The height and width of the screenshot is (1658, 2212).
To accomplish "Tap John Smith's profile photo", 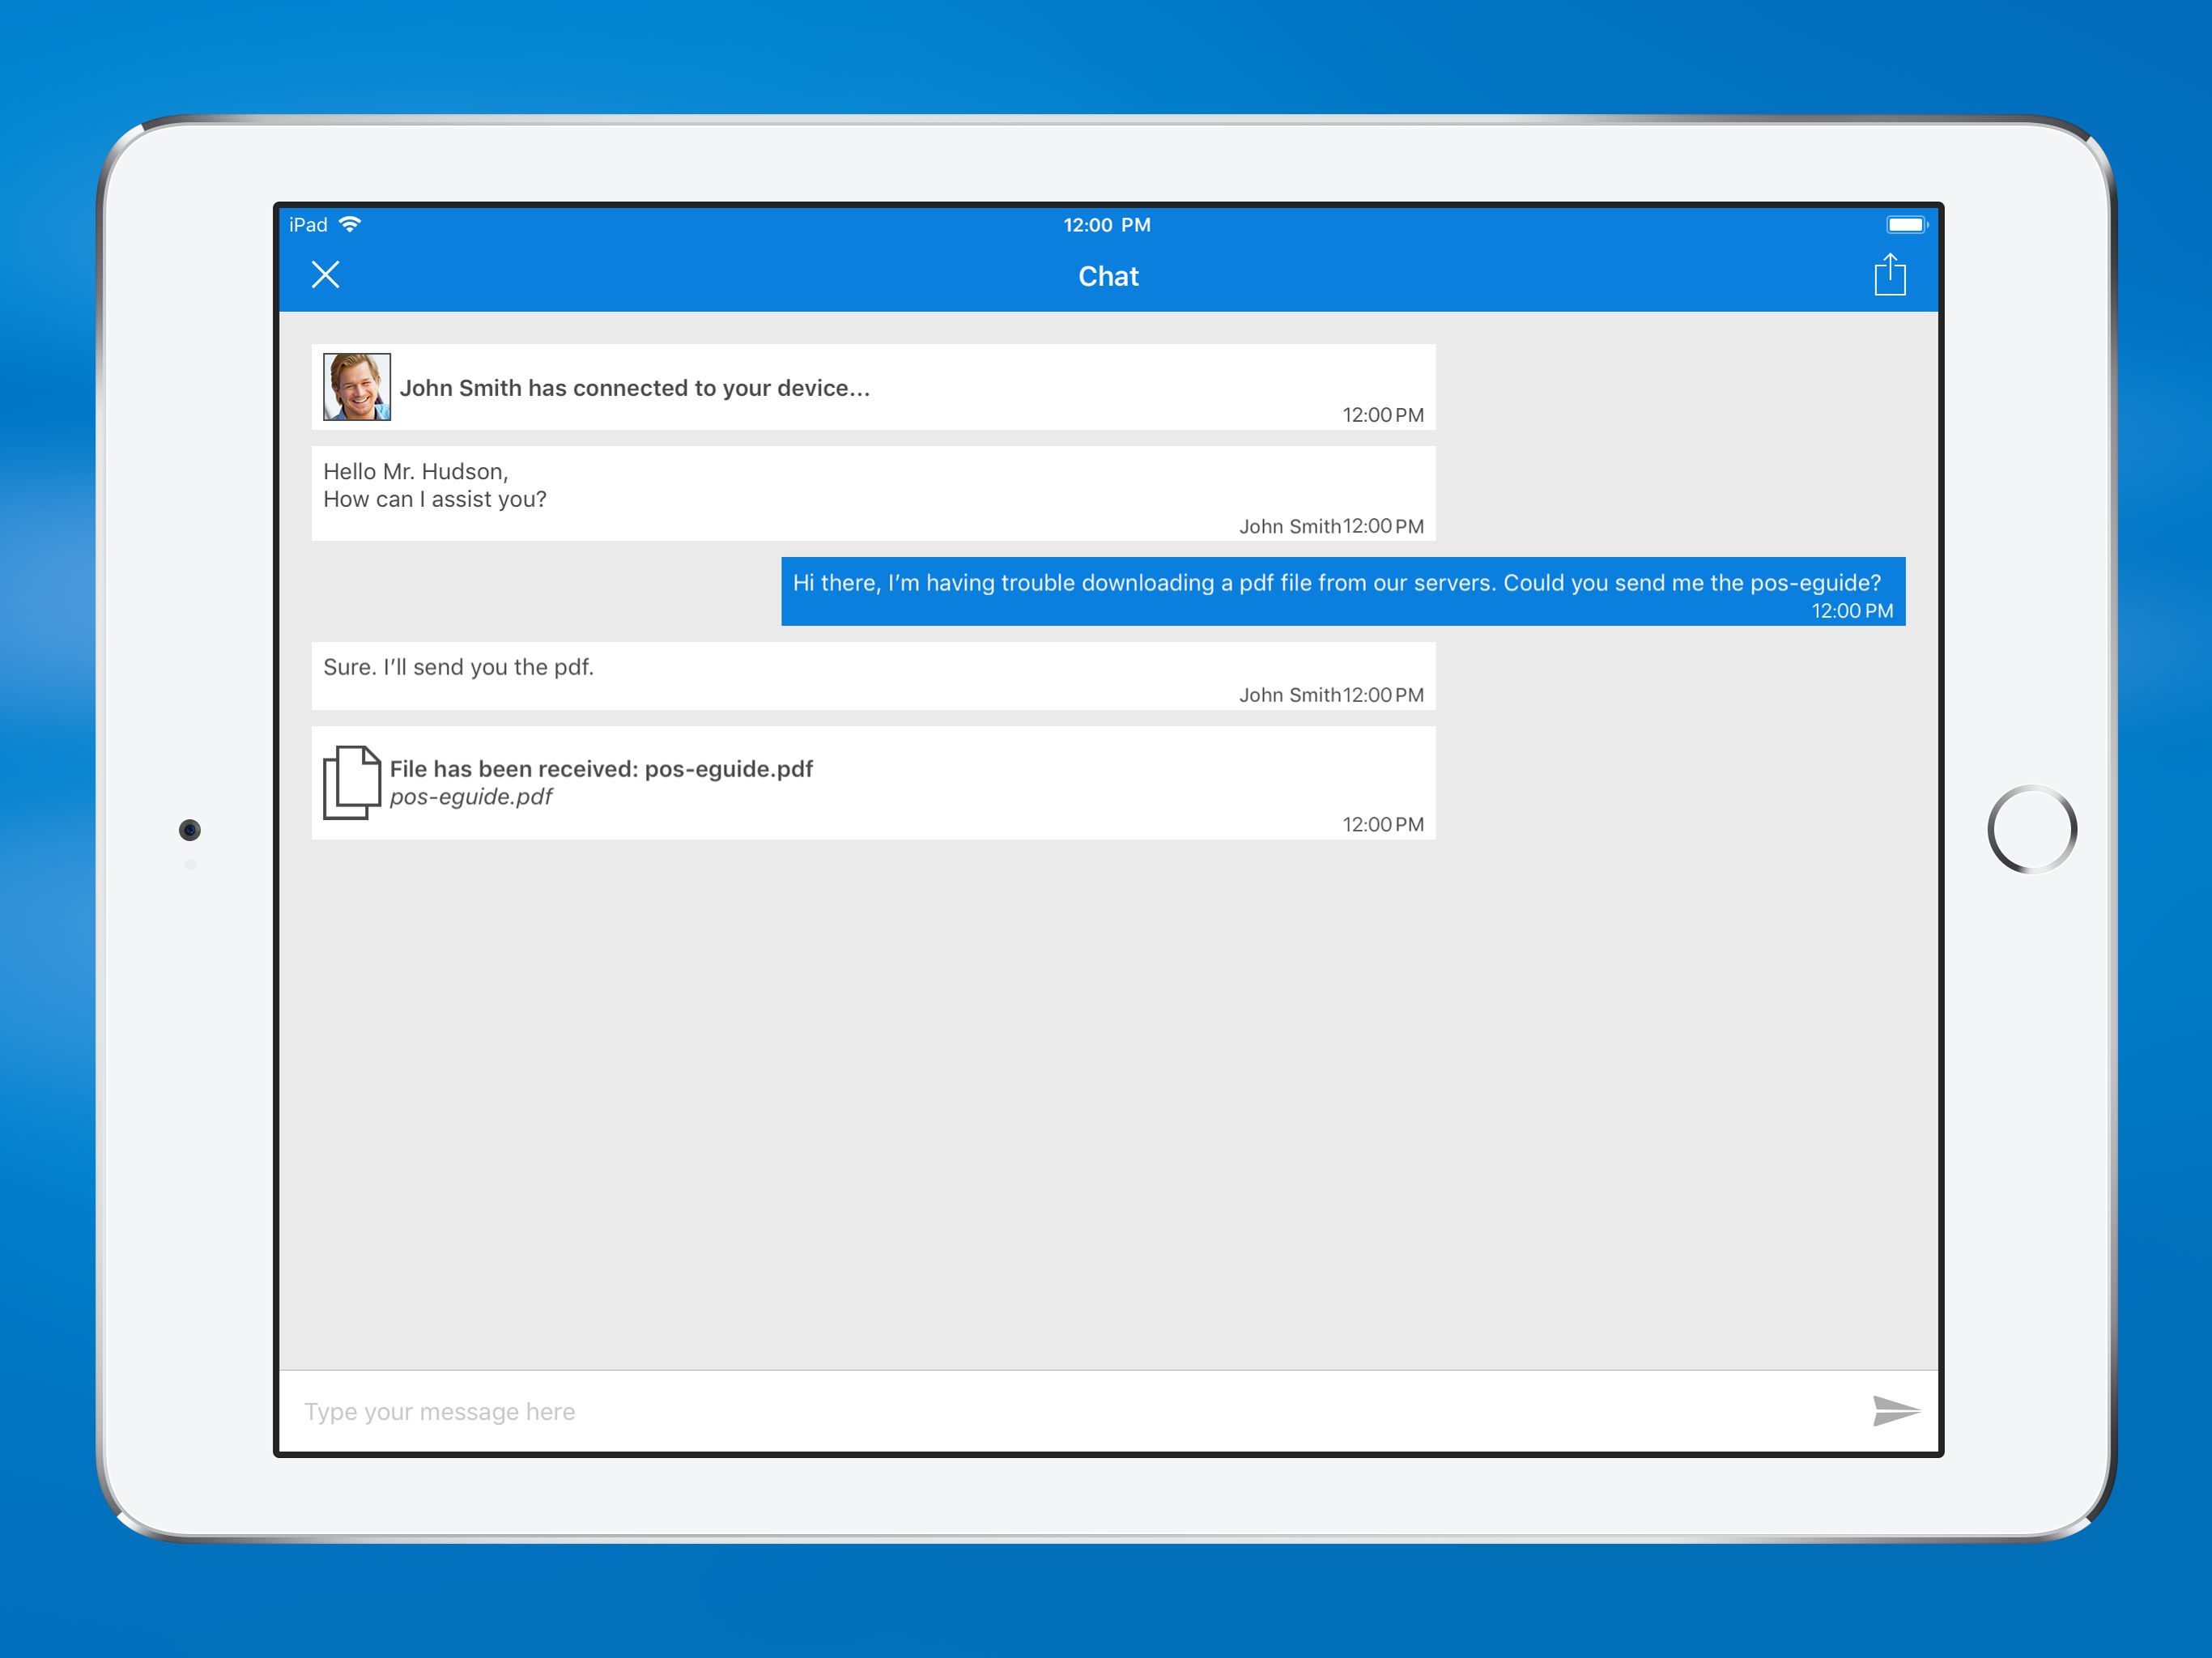I will 356,387.
